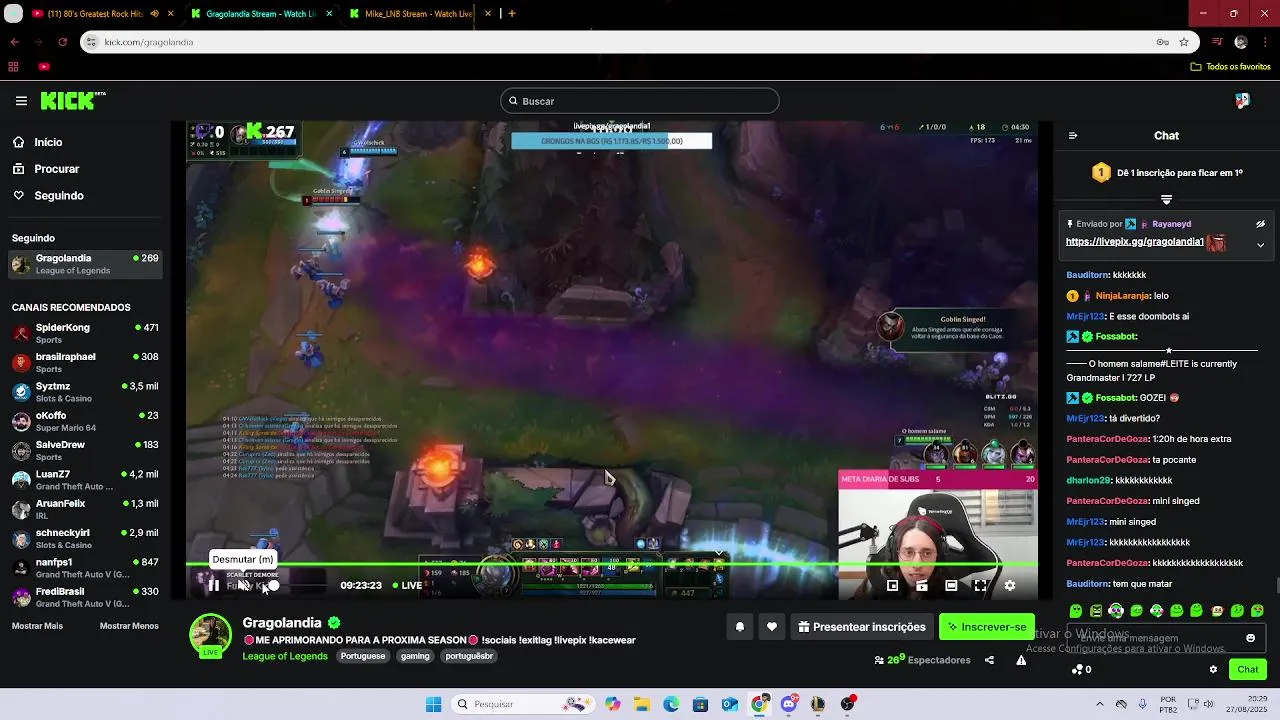This screenshot has height=720, width=1280.
Task: Reload the page in browser
Action: pyautogui.click(x=62, y=42)
